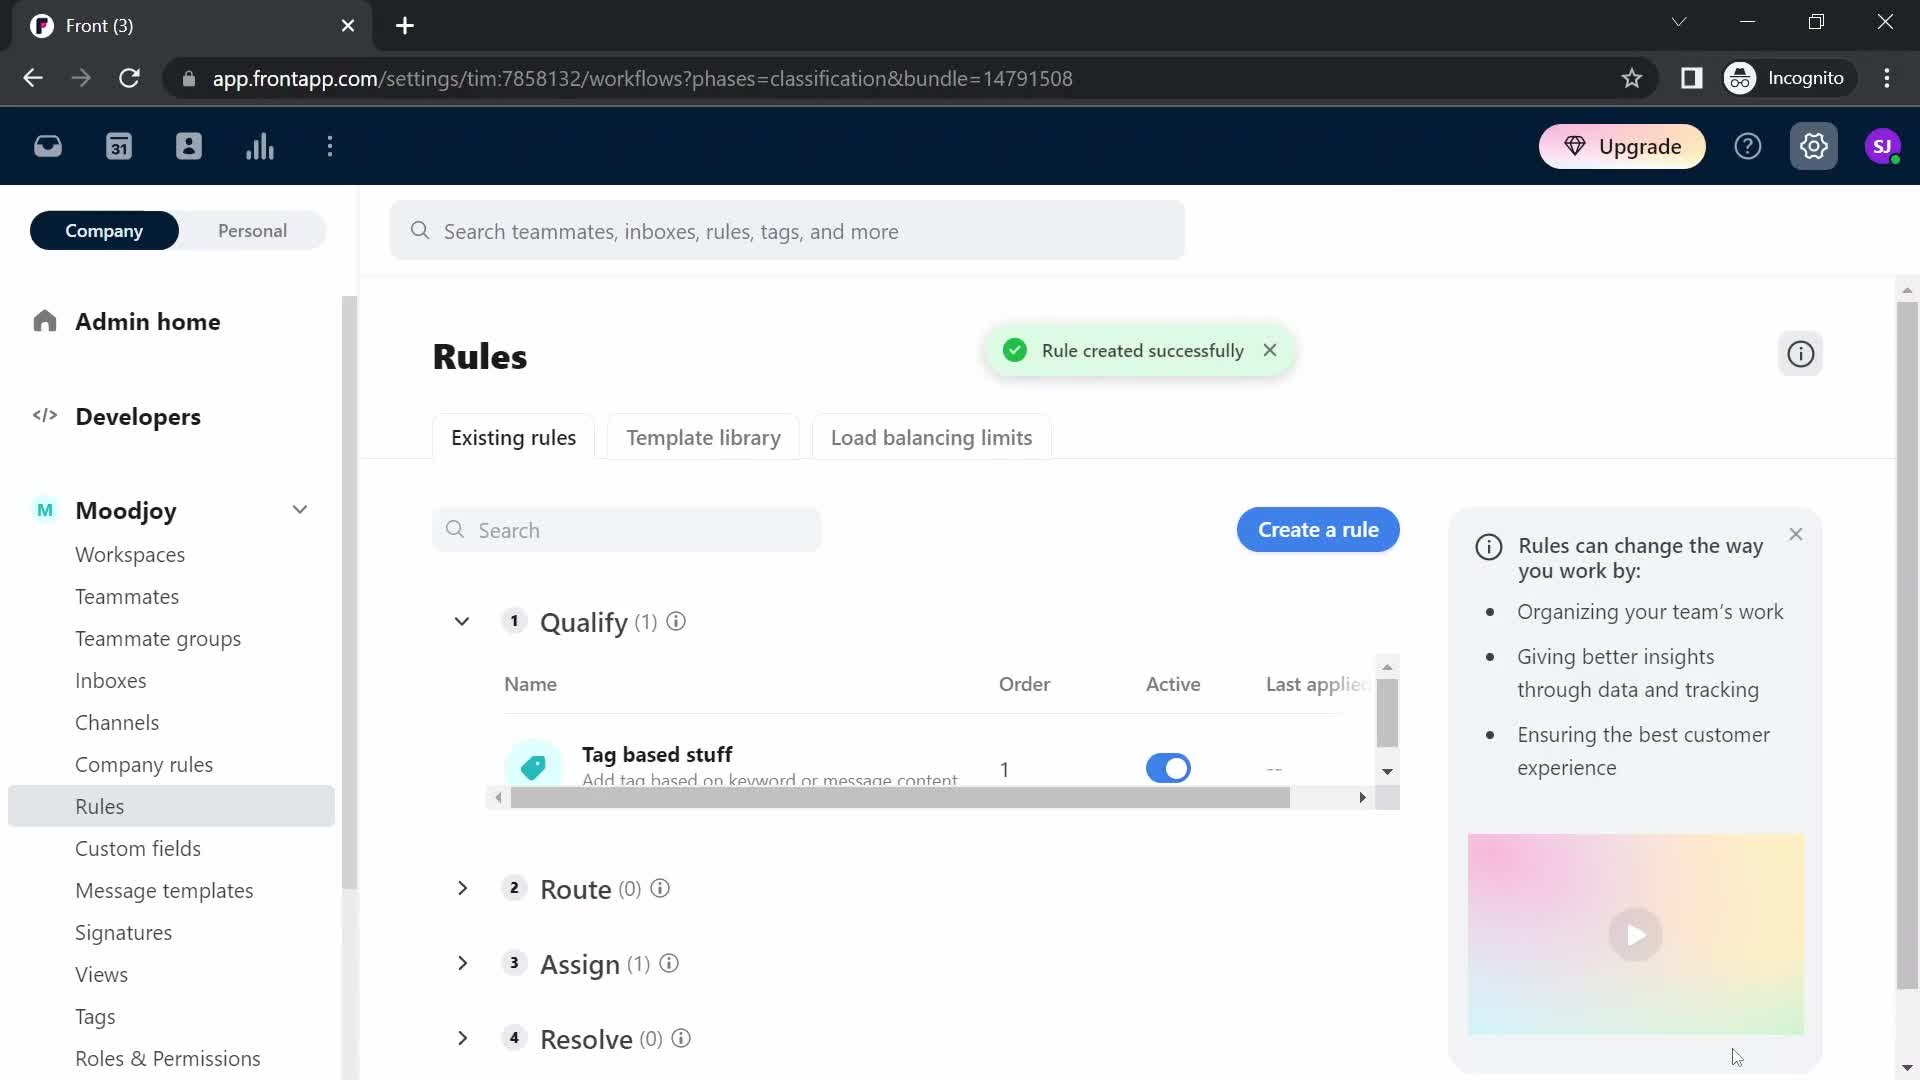Click the settings gear icon
The image size is (1920, 1080).
(x=1815, y=146)
